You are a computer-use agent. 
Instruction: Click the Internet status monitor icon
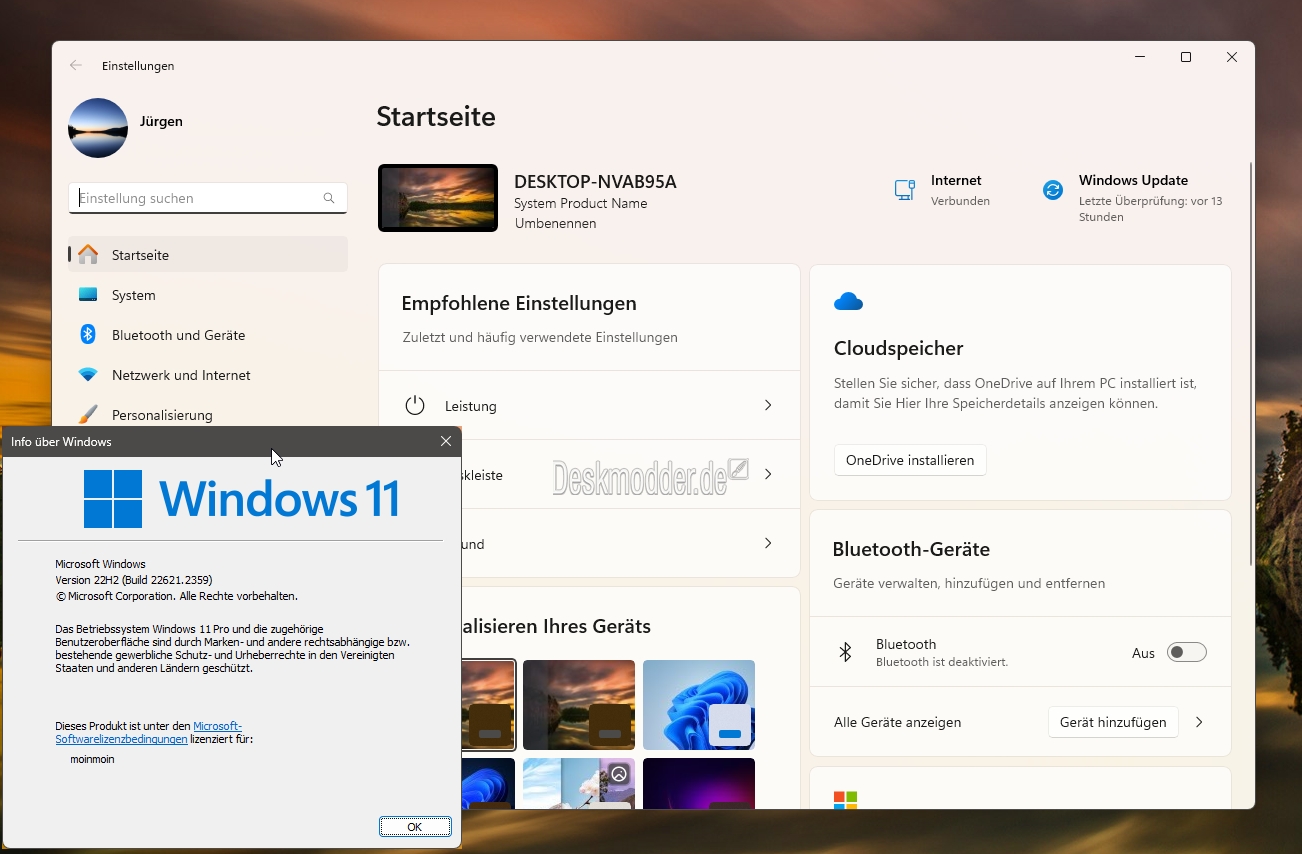[905, 190]
